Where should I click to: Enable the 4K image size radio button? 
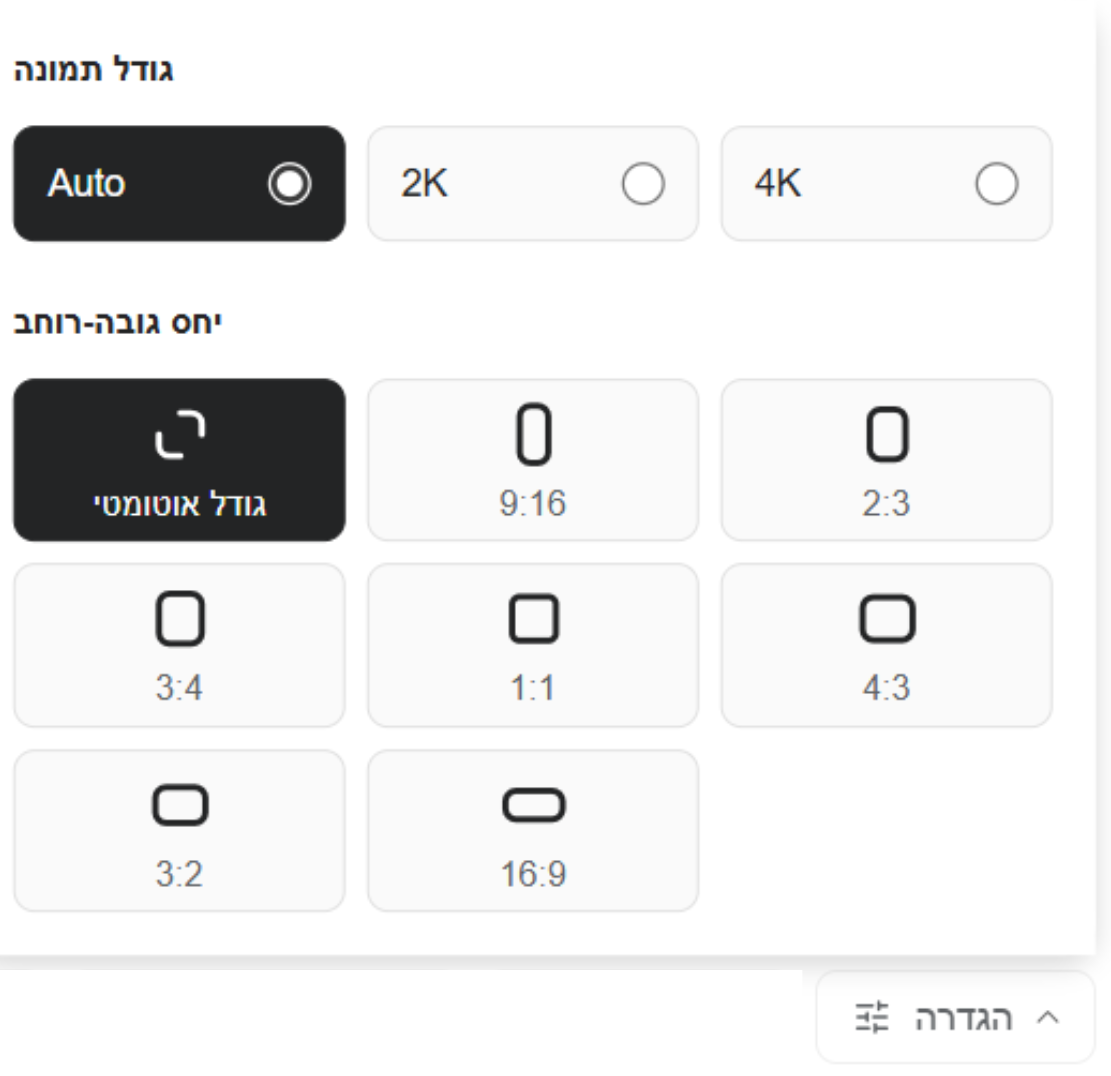(997, 184)
